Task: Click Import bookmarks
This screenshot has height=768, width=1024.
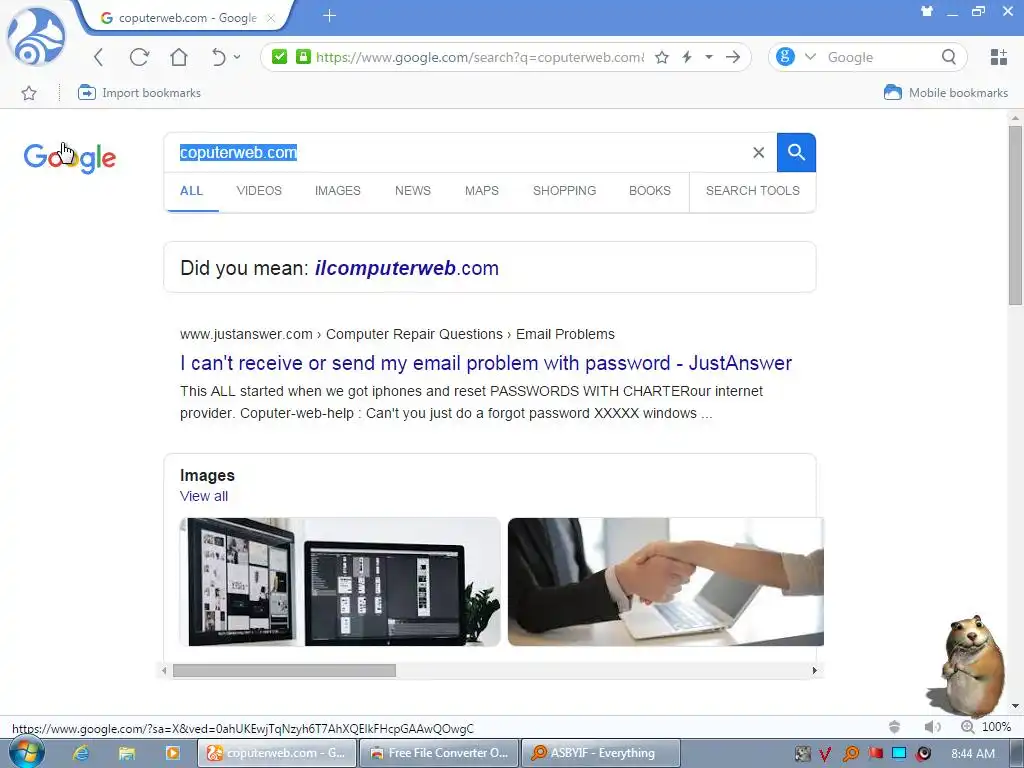Action: click(139, 93)
